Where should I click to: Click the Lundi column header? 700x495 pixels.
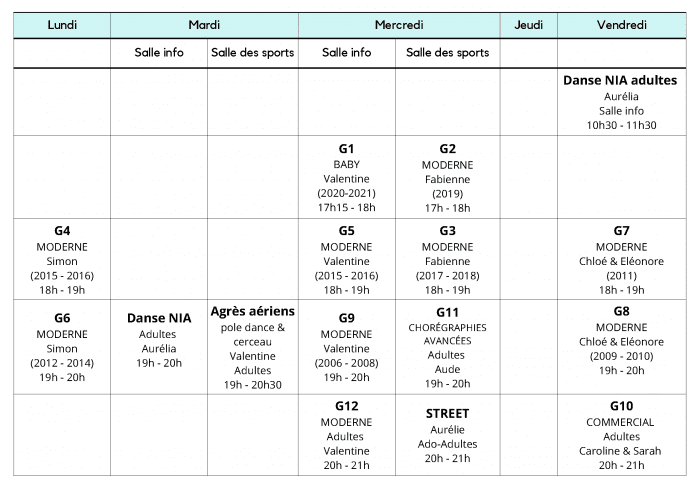[62, 24]
